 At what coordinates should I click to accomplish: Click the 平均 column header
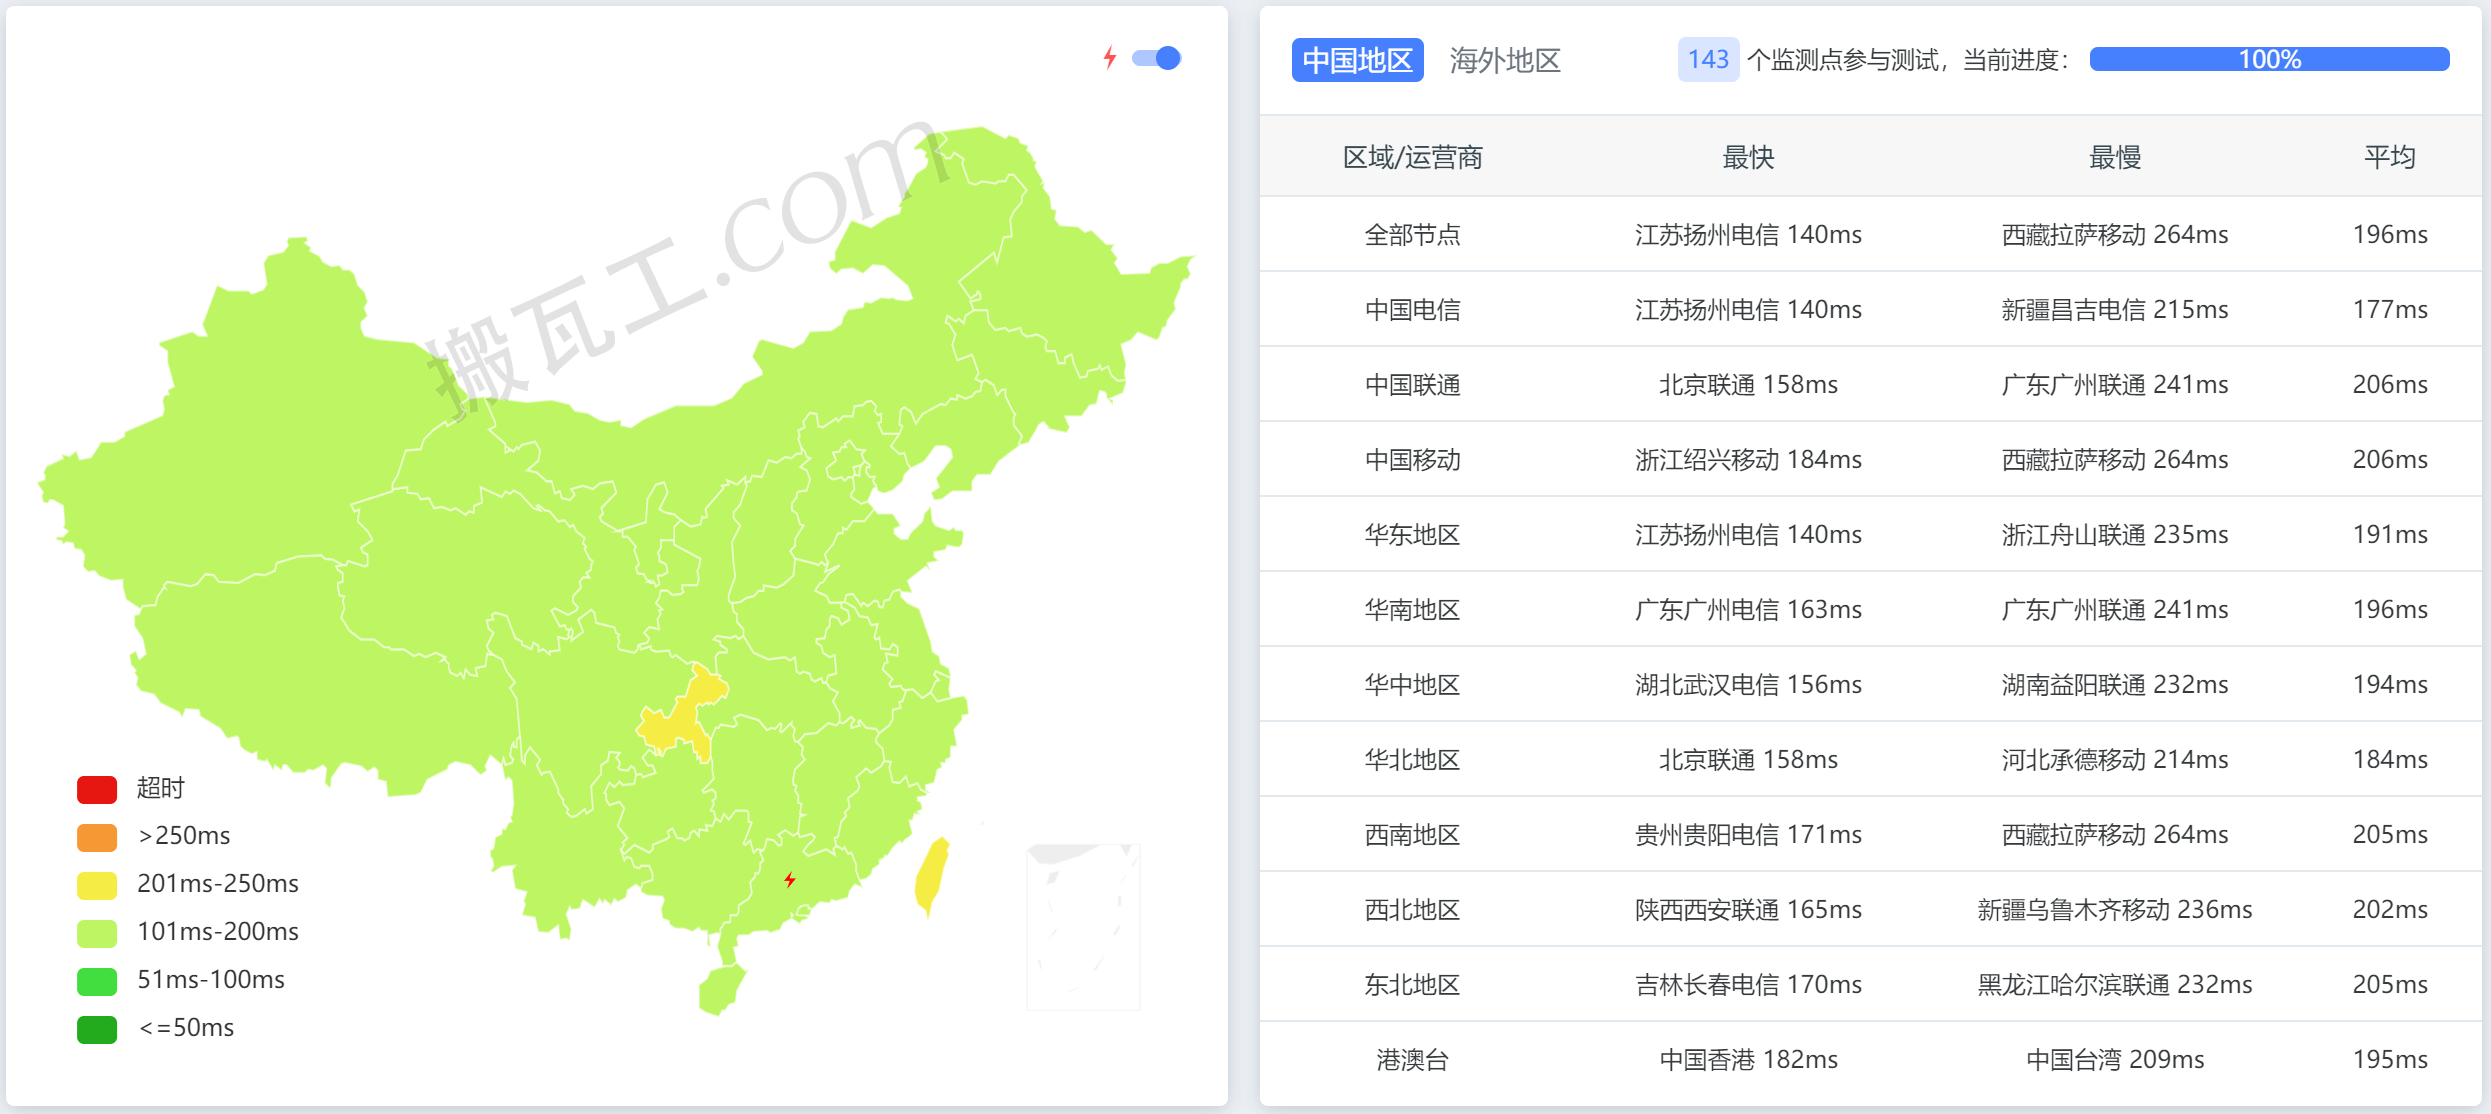point(2389,157)
